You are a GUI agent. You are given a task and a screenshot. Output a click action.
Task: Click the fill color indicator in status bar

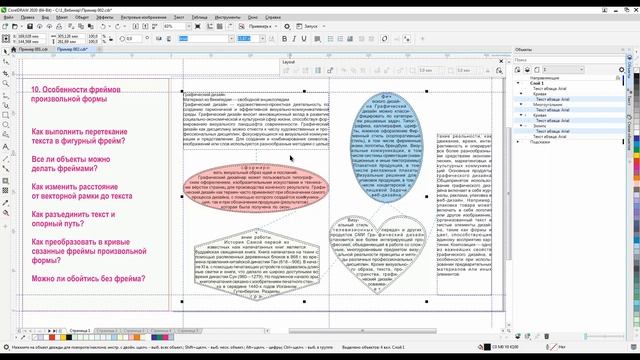pos(487,347)
